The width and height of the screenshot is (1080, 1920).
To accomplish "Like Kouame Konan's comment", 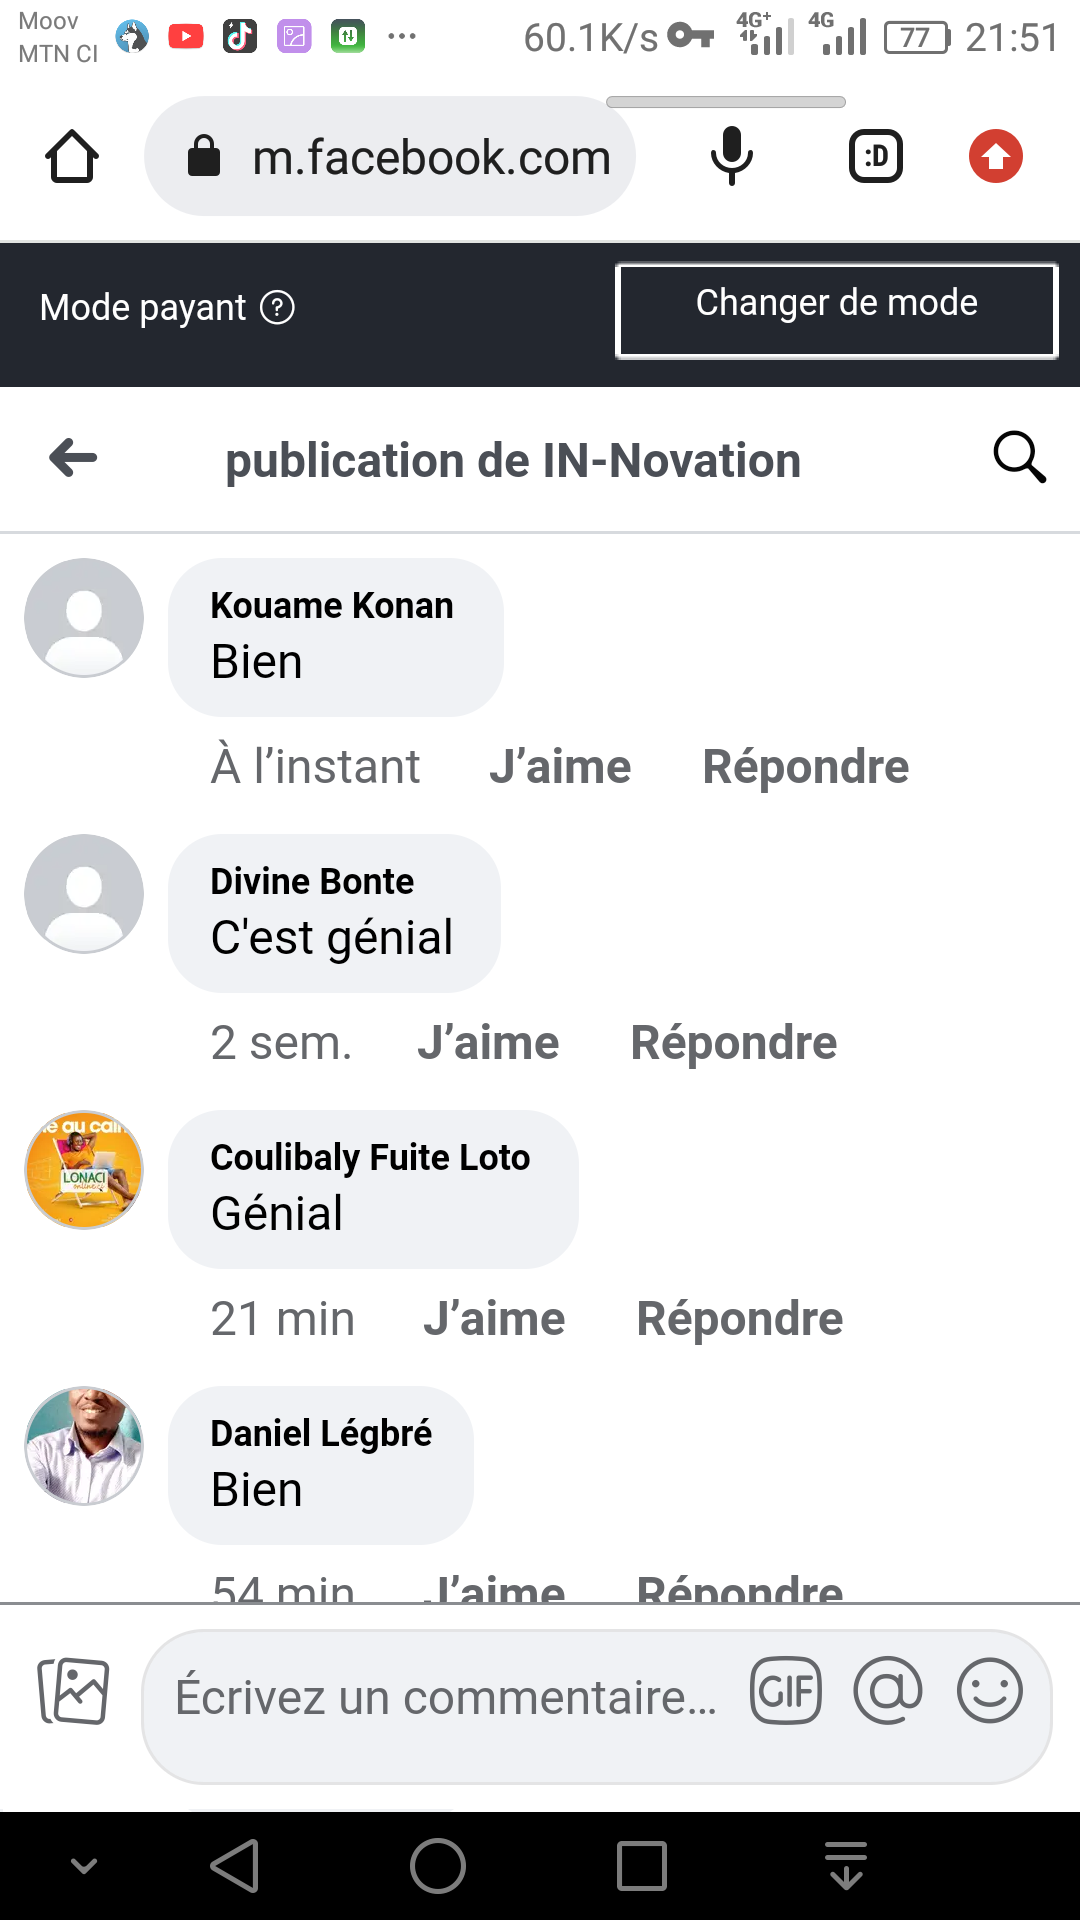I will (x=560, y=767).
